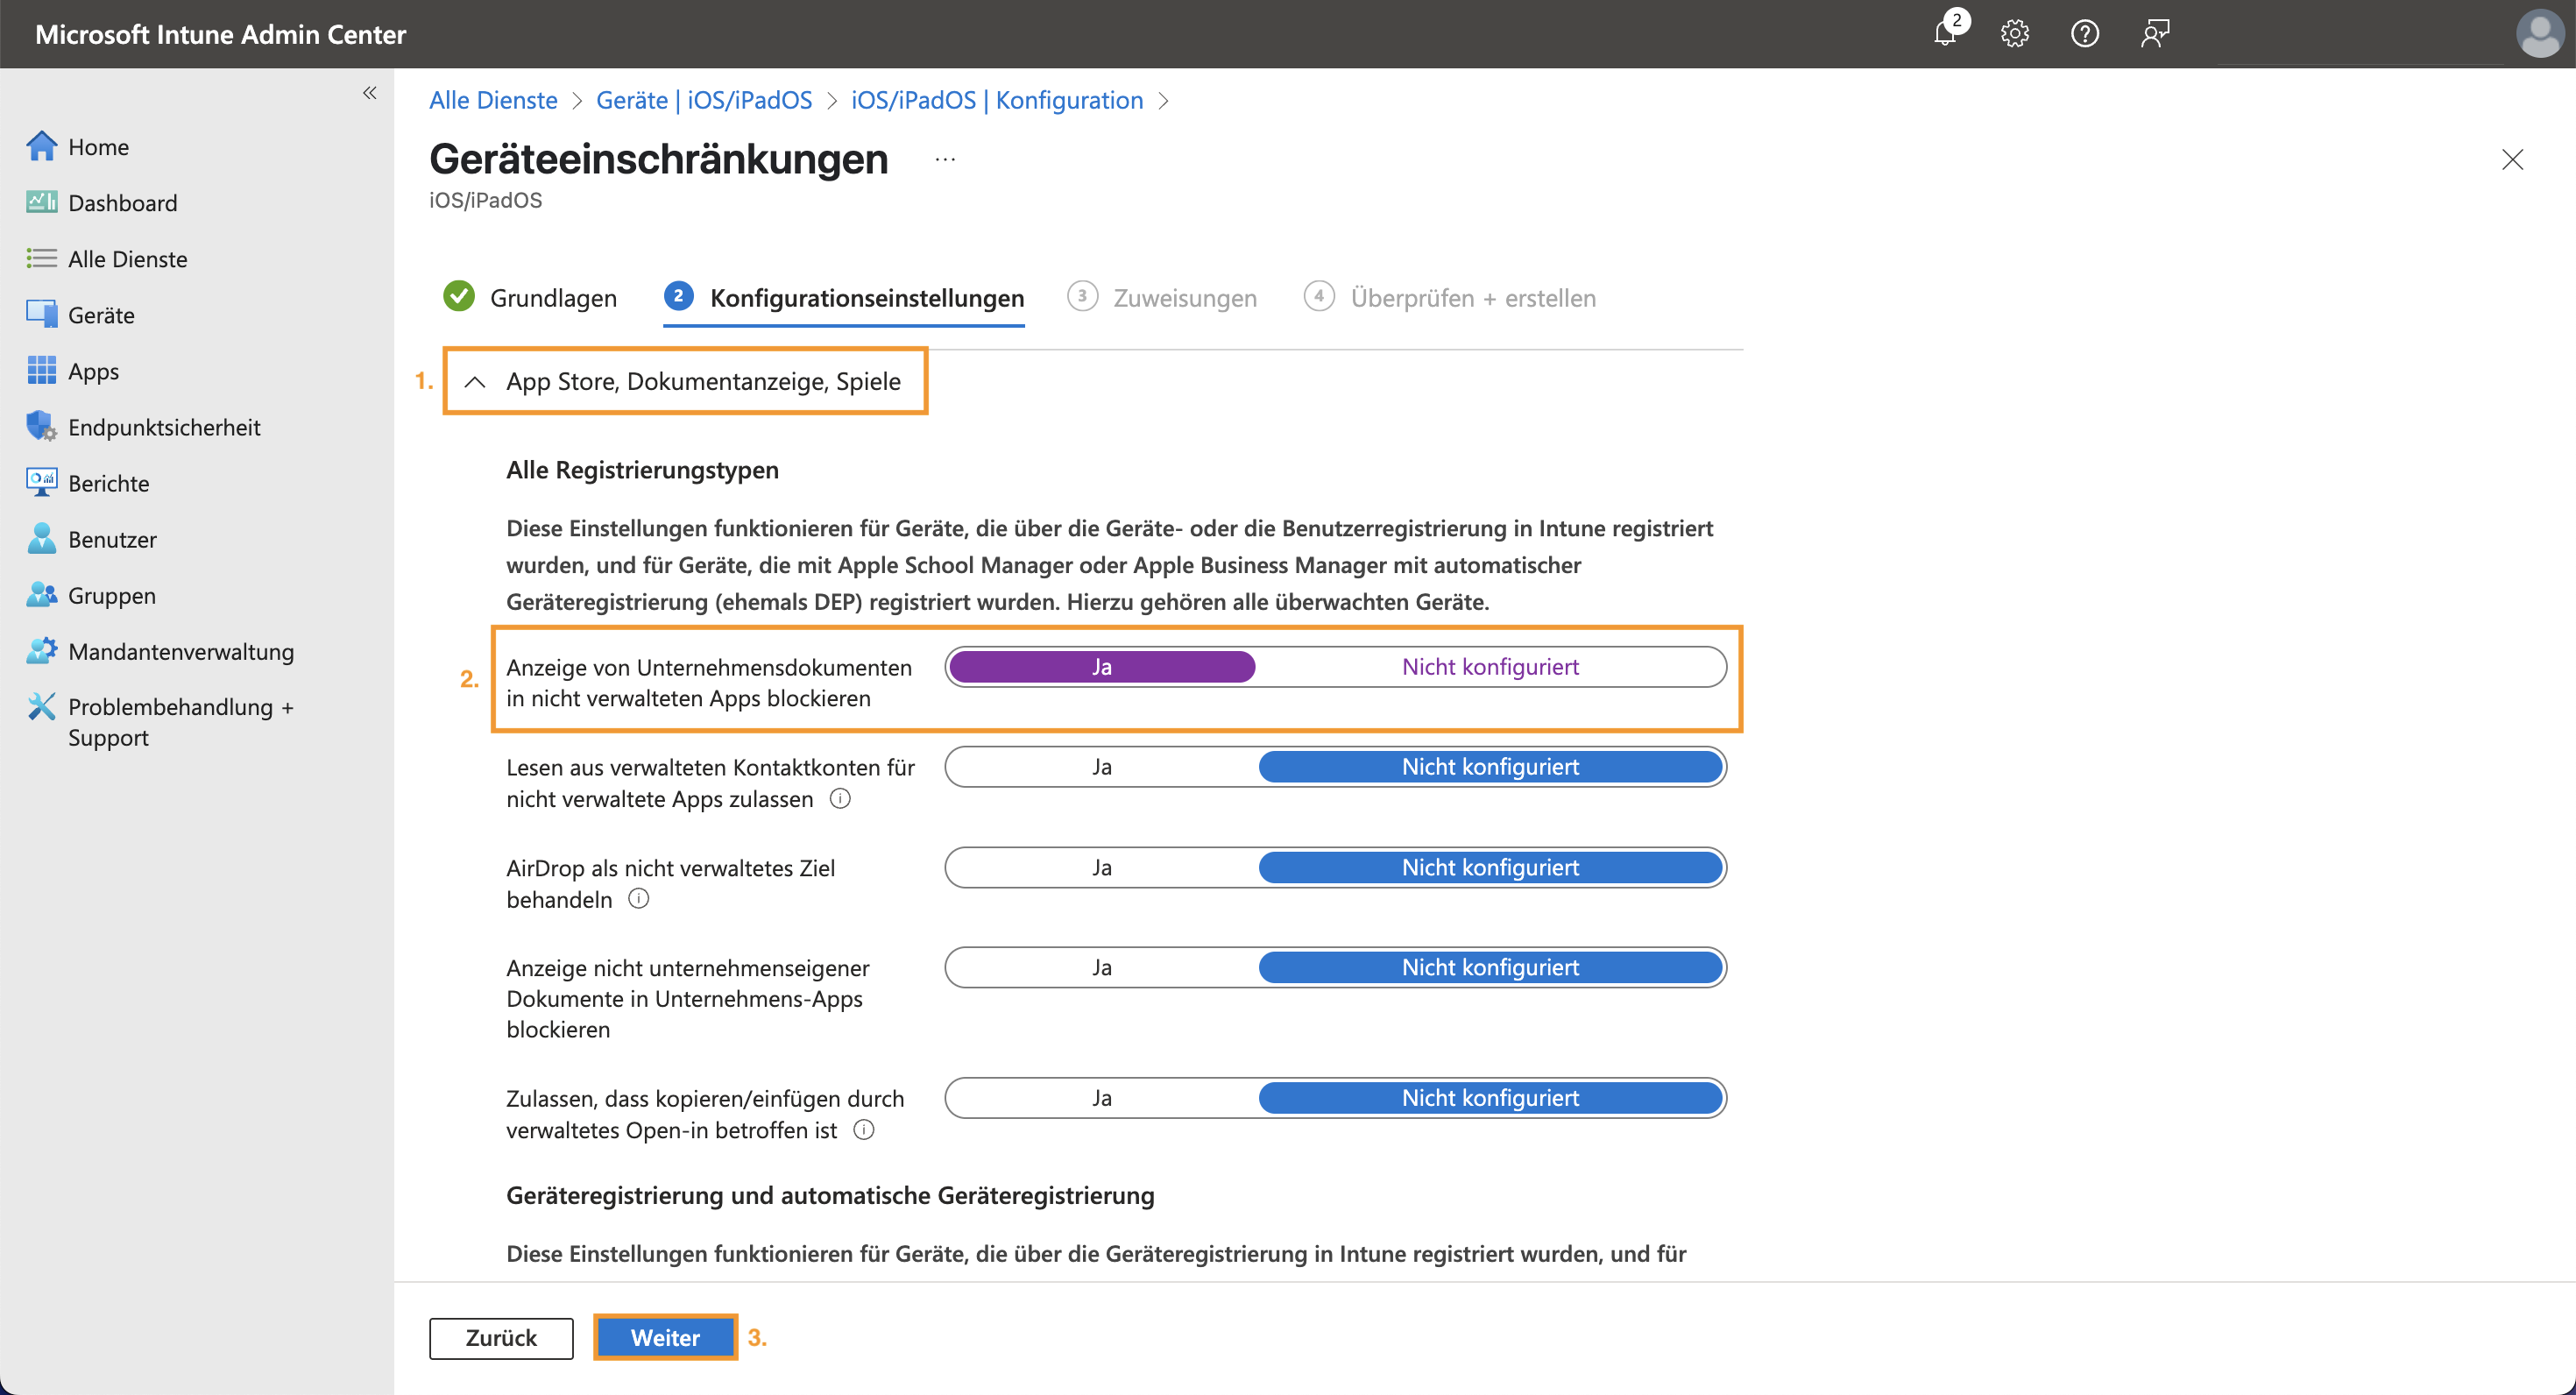
Task: Click info icon for kopieren/einfügen setting
Action: (x=863, y=1129)
